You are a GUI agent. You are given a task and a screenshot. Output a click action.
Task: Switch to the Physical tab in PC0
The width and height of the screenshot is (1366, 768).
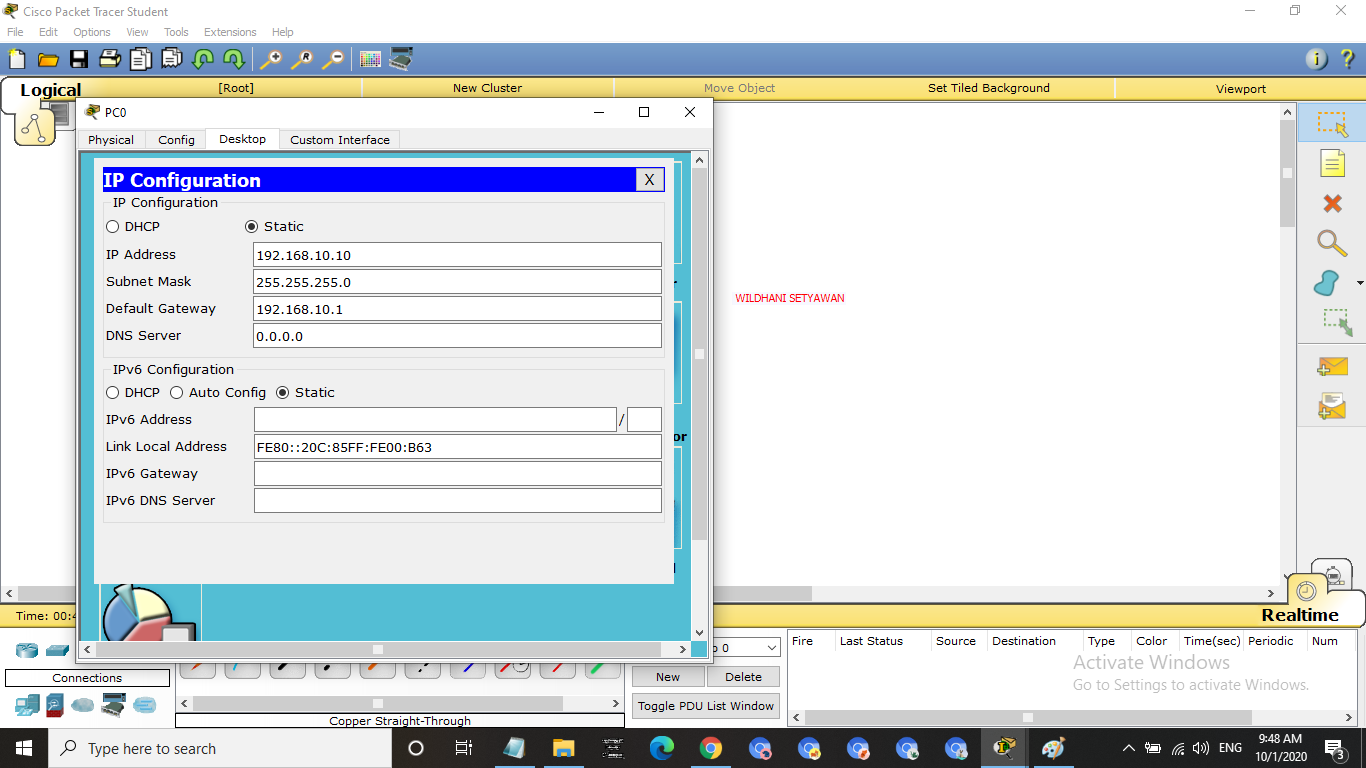point(111,140)
